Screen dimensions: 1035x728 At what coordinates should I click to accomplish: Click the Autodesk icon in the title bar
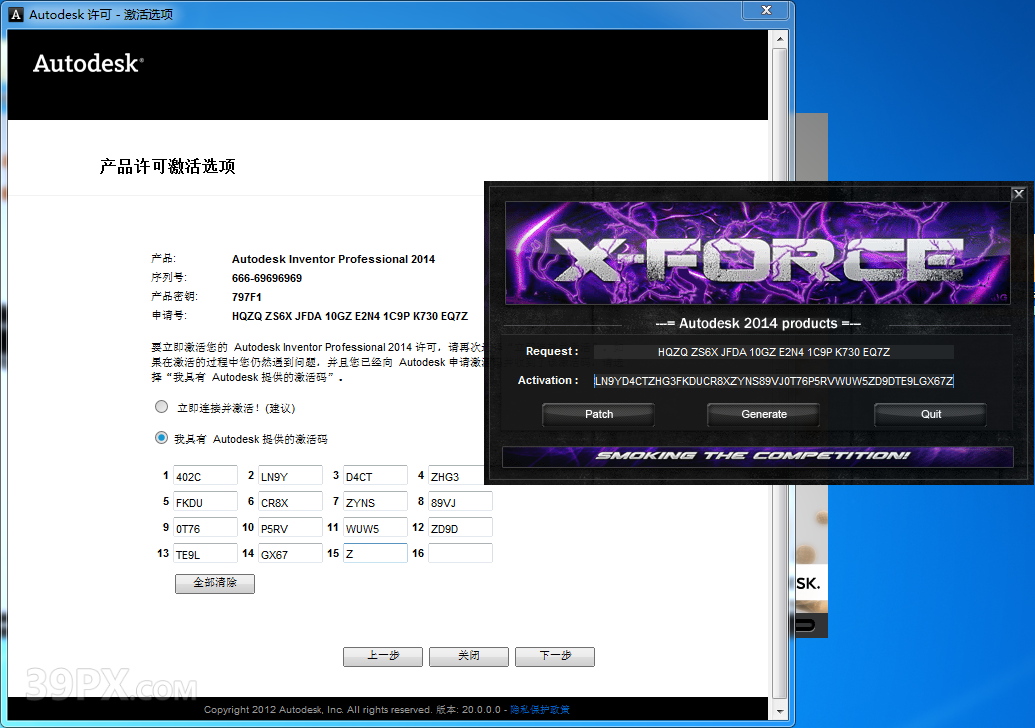click(14, 14)
